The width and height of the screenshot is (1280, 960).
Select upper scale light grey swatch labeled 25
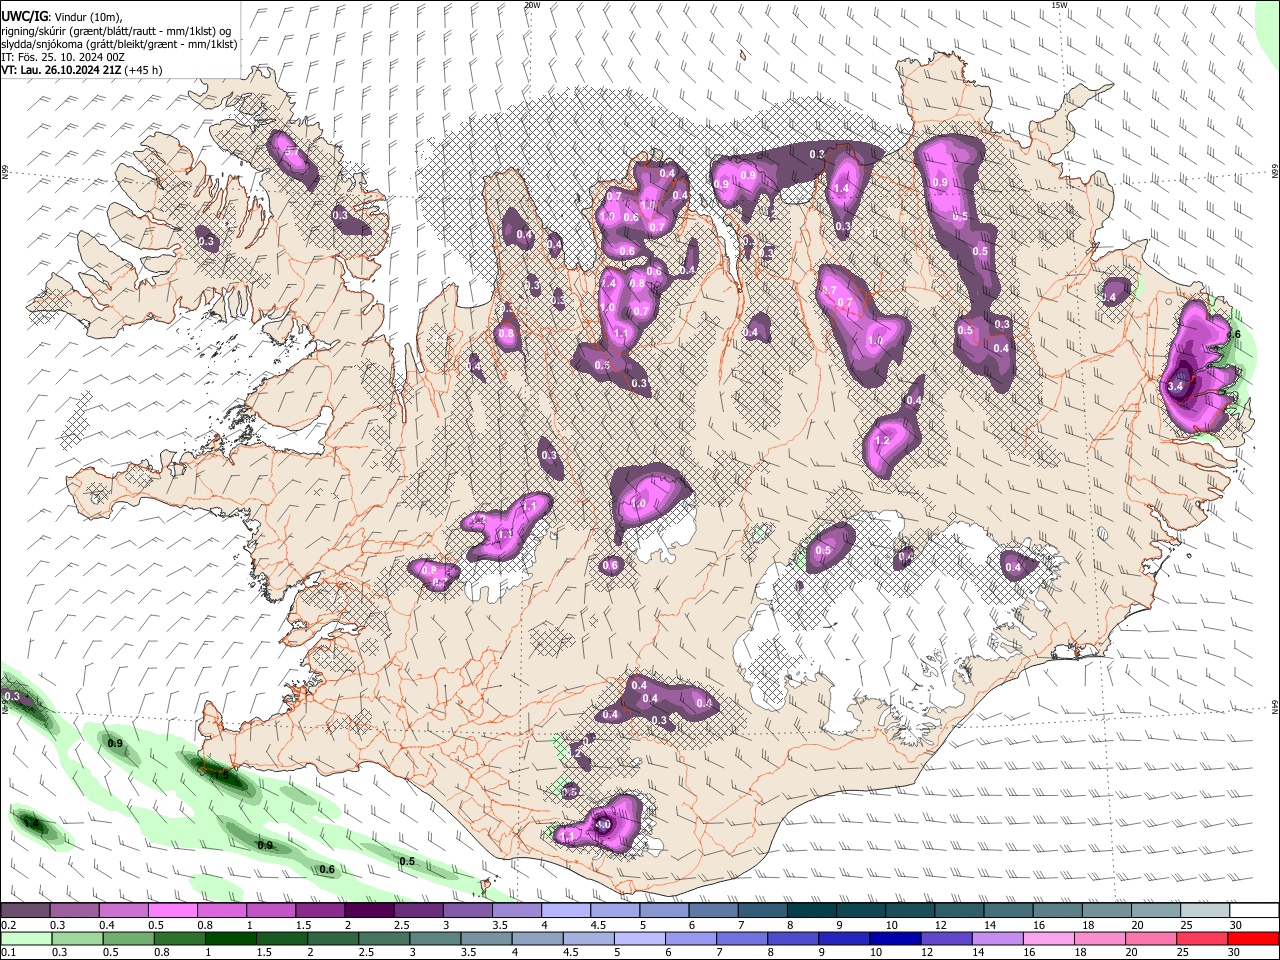point(1206,911)
